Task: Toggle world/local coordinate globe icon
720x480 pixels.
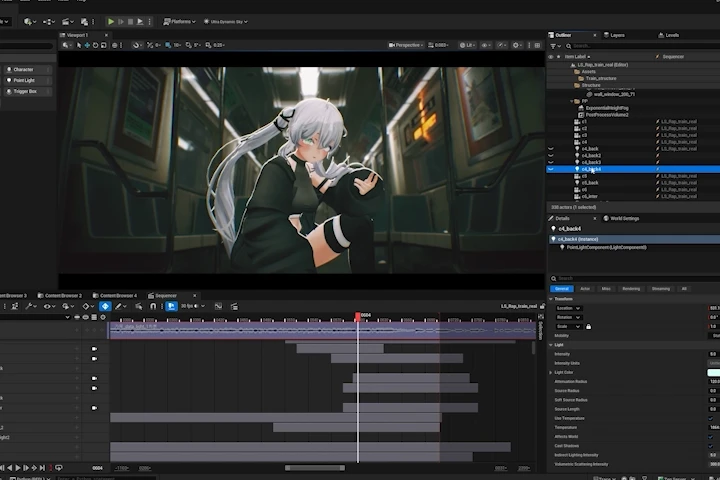Action: [115, 45]
